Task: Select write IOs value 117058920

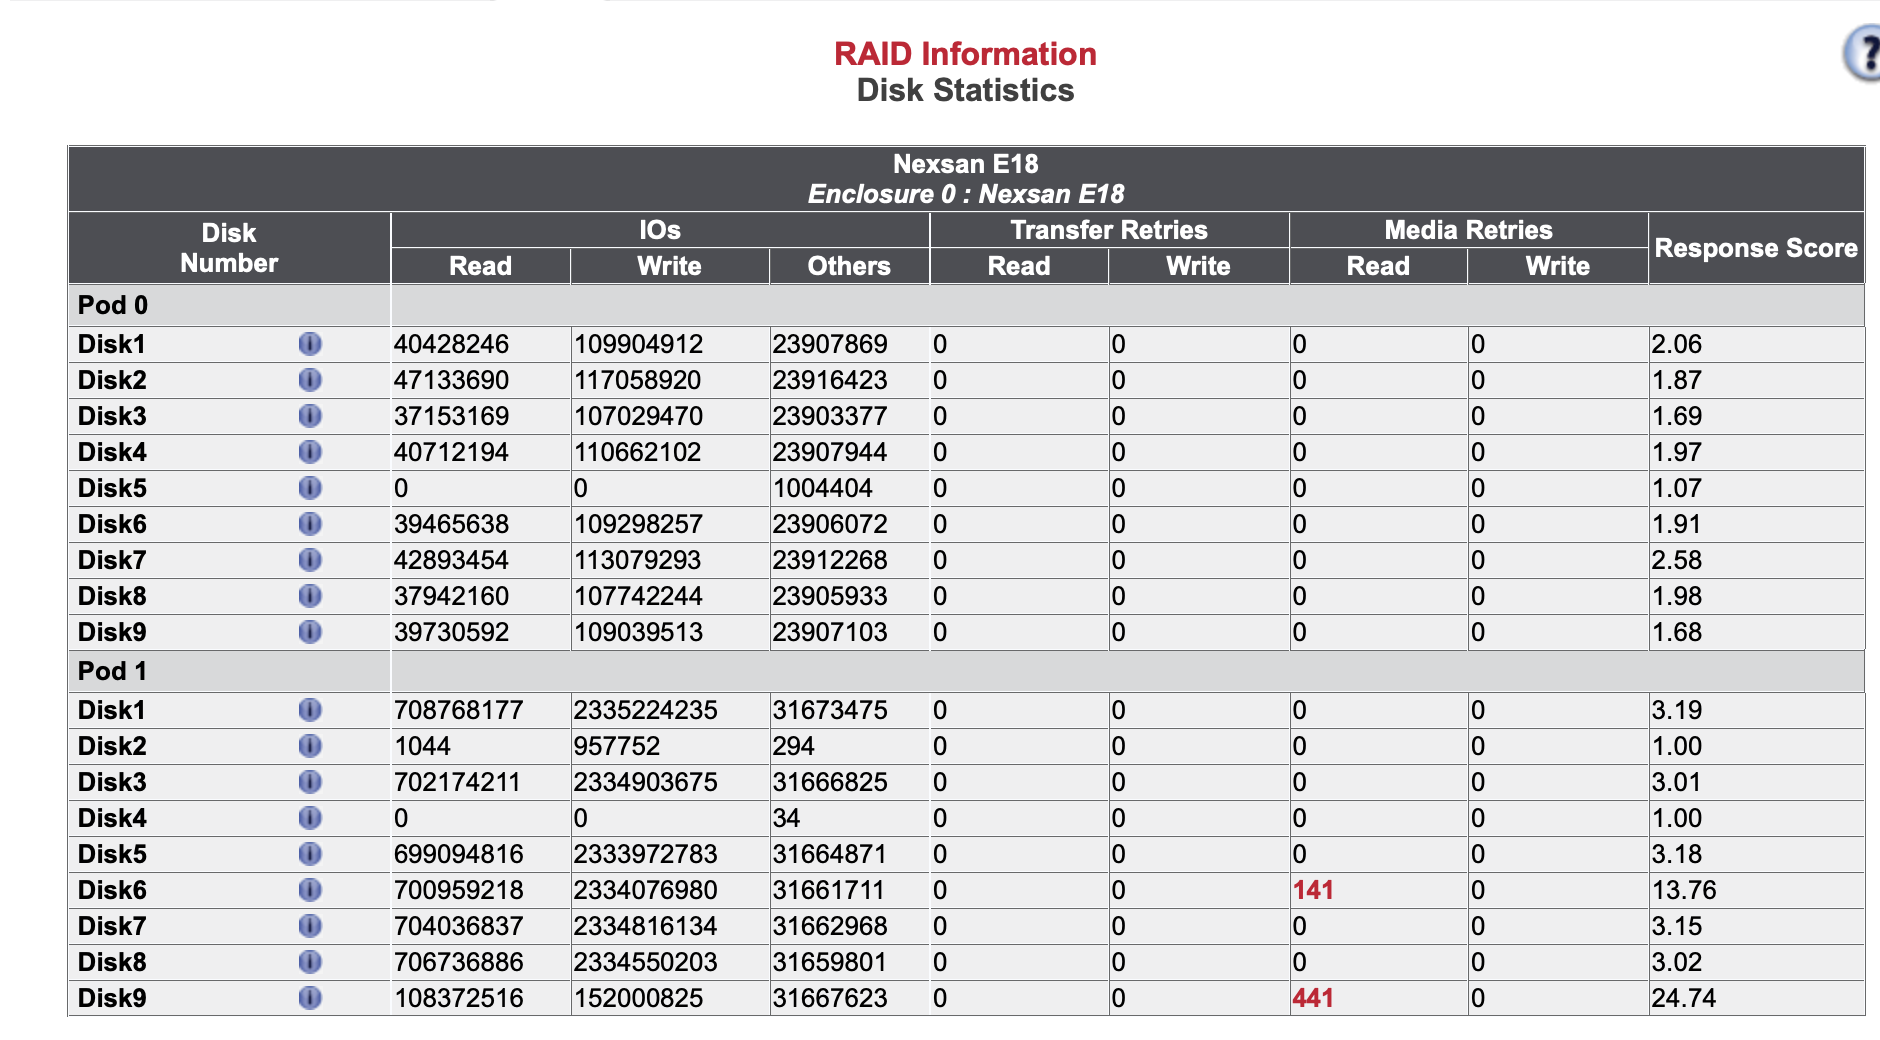Action: coord(638,380)
